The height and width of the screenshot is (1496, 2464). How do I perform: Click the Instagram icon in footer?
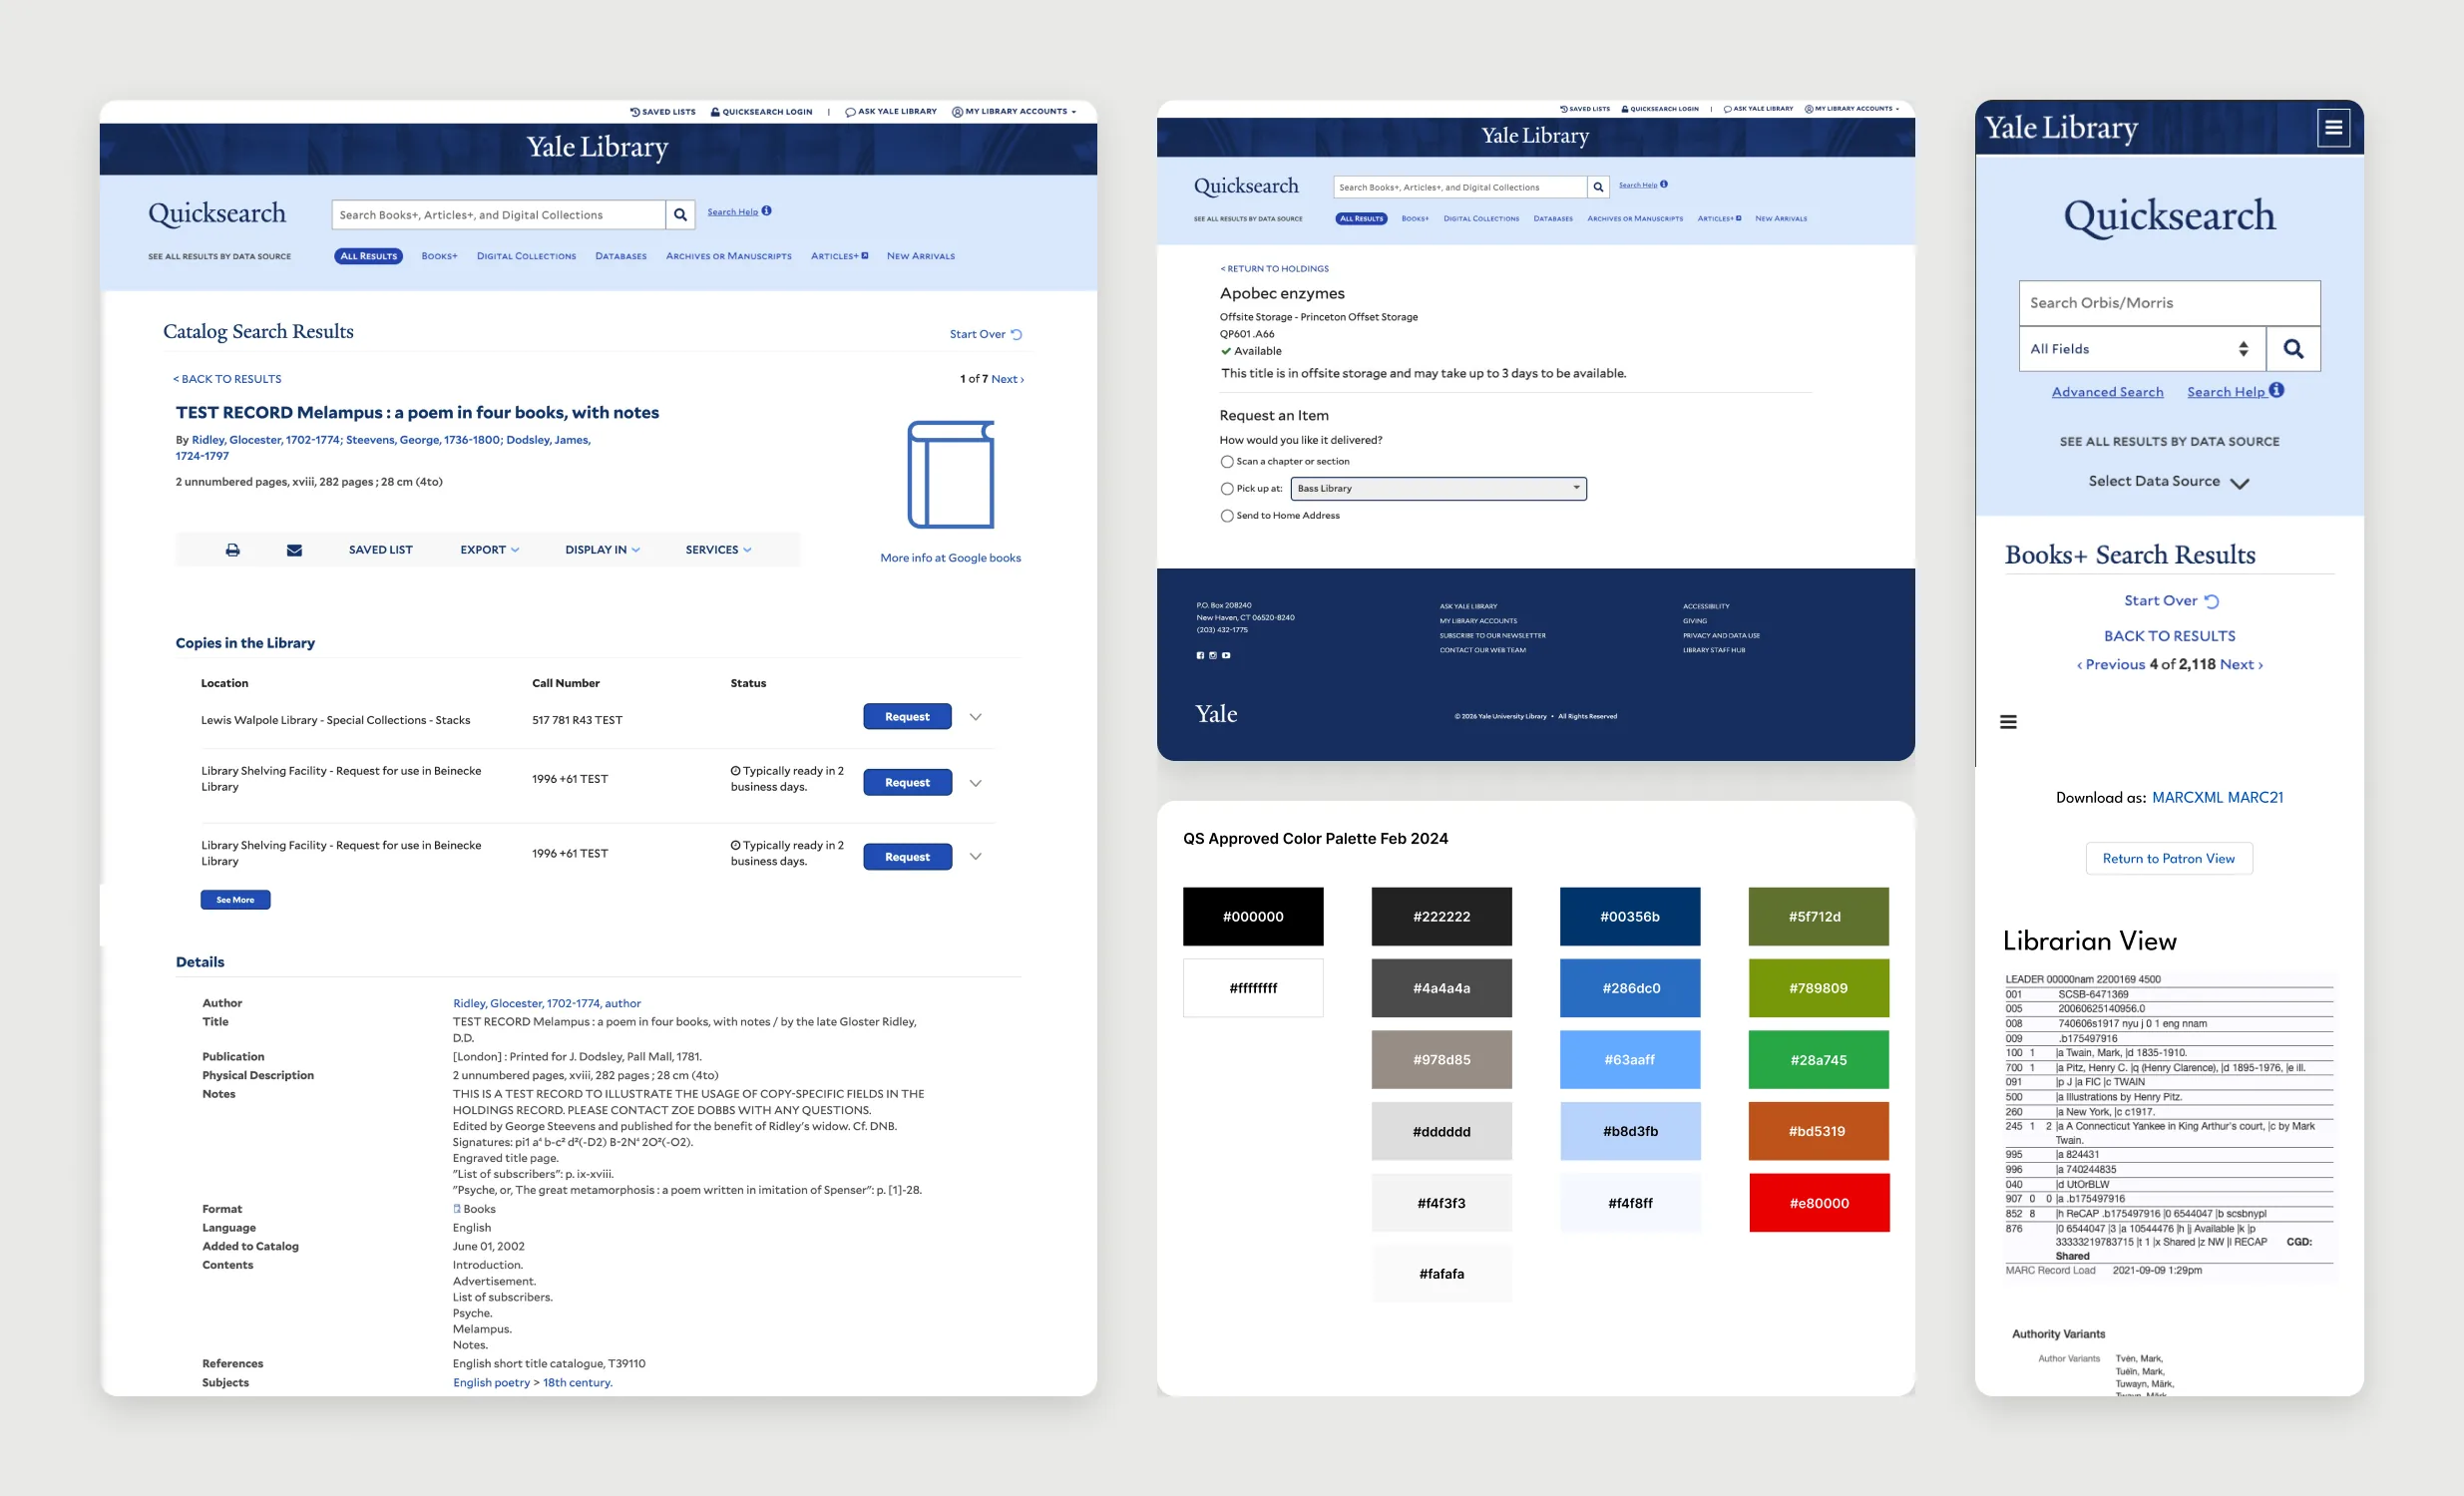pyautogui.click(x=1213, y=656)
